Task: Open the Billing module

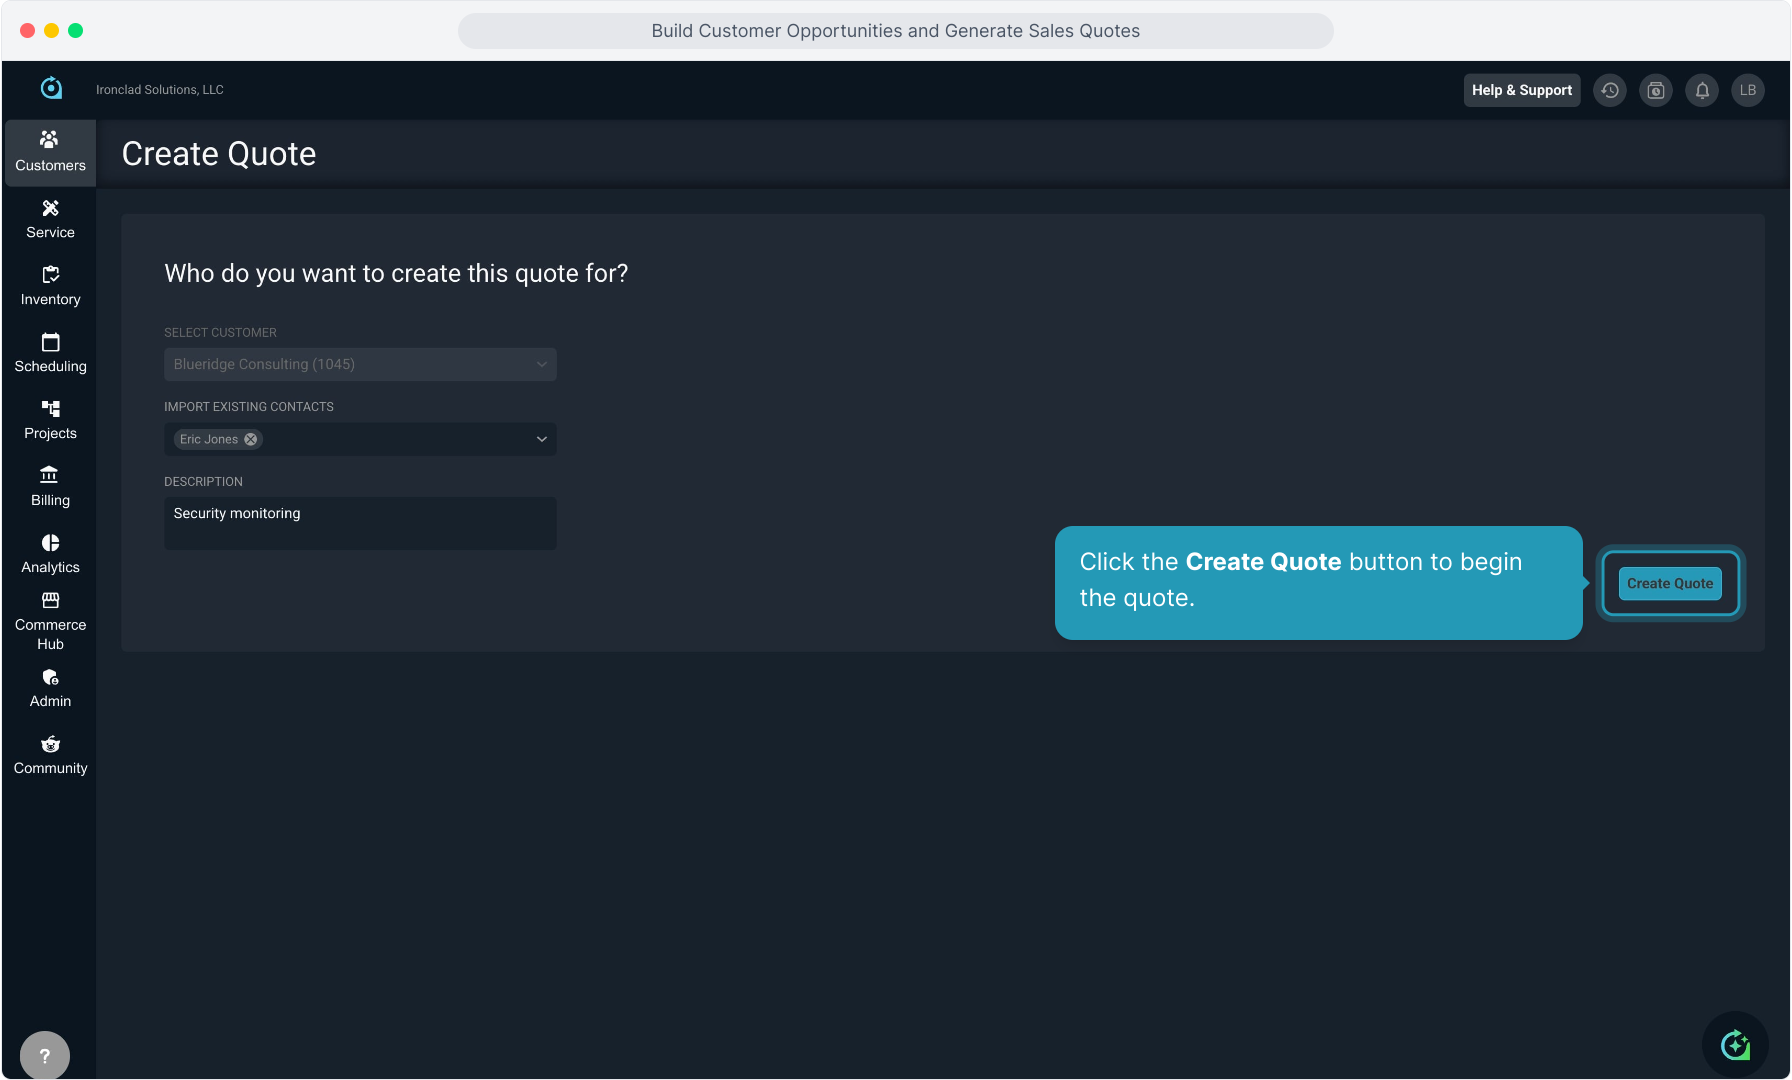Action: coord(50,487)
